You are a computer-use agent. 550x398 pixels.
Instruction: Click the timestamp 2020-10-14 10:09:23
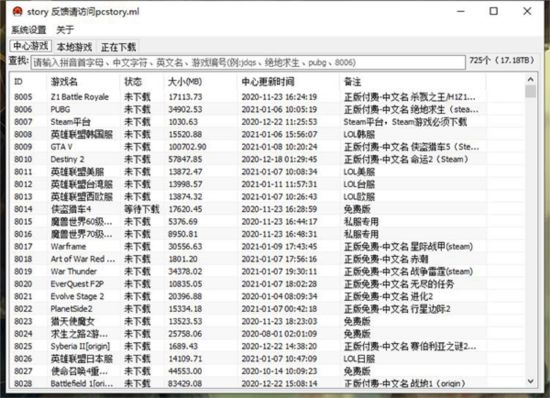[279, 371]
